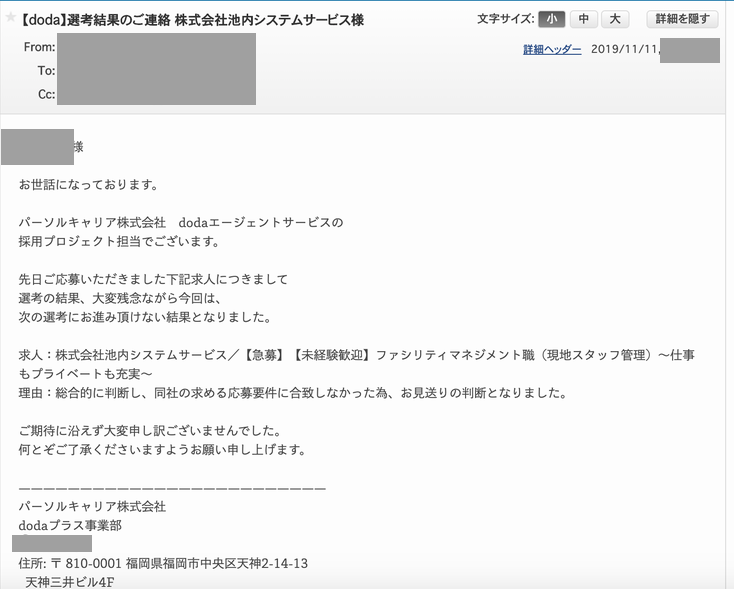Click the Cc: label
The image size is (734, 589).
coord(46,95)
